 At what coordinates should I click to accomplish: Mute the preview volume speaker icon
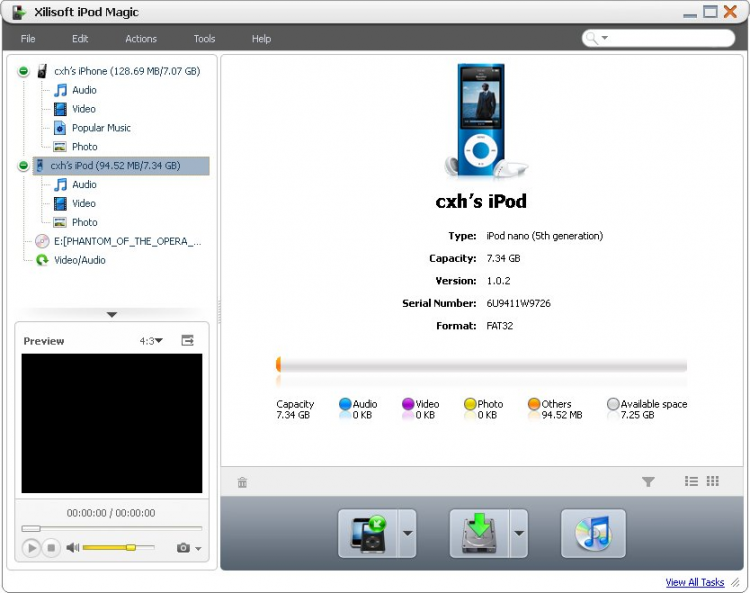click(72, 548)
